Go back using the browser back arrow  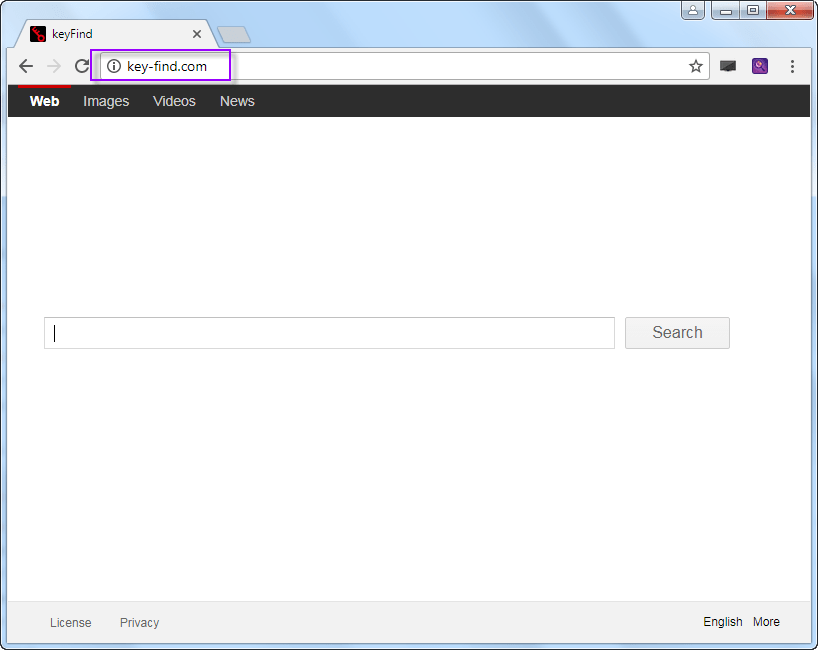(x=26, y=66)
